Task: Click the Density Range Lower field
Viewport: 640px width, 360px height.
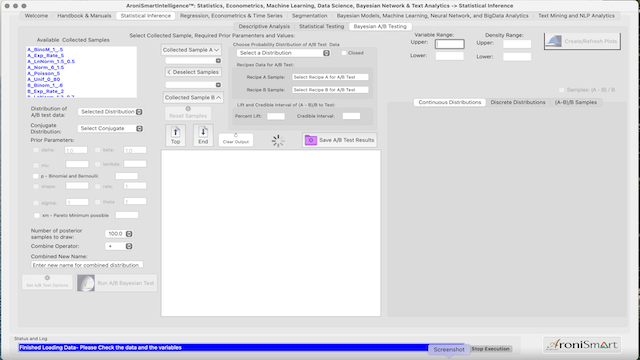Action: [x=517, y=57]
